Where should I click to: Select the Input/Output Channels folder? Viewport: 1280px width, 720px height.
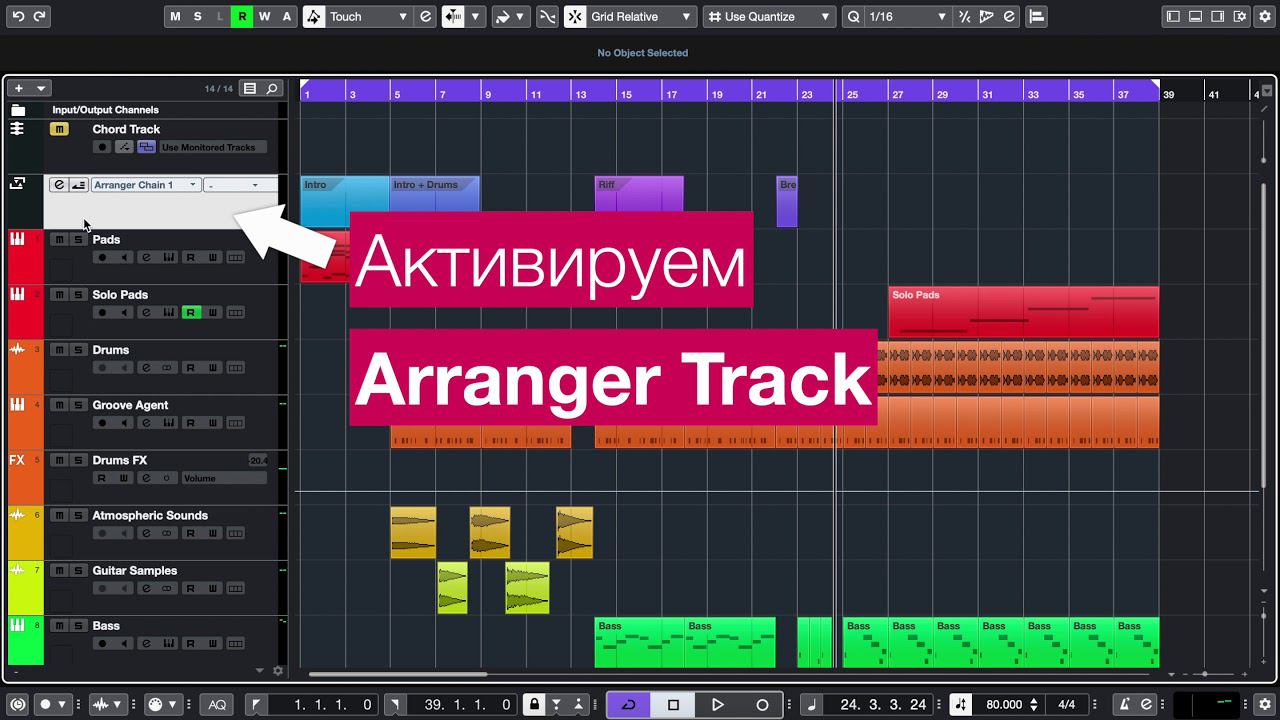coord(105,110)
